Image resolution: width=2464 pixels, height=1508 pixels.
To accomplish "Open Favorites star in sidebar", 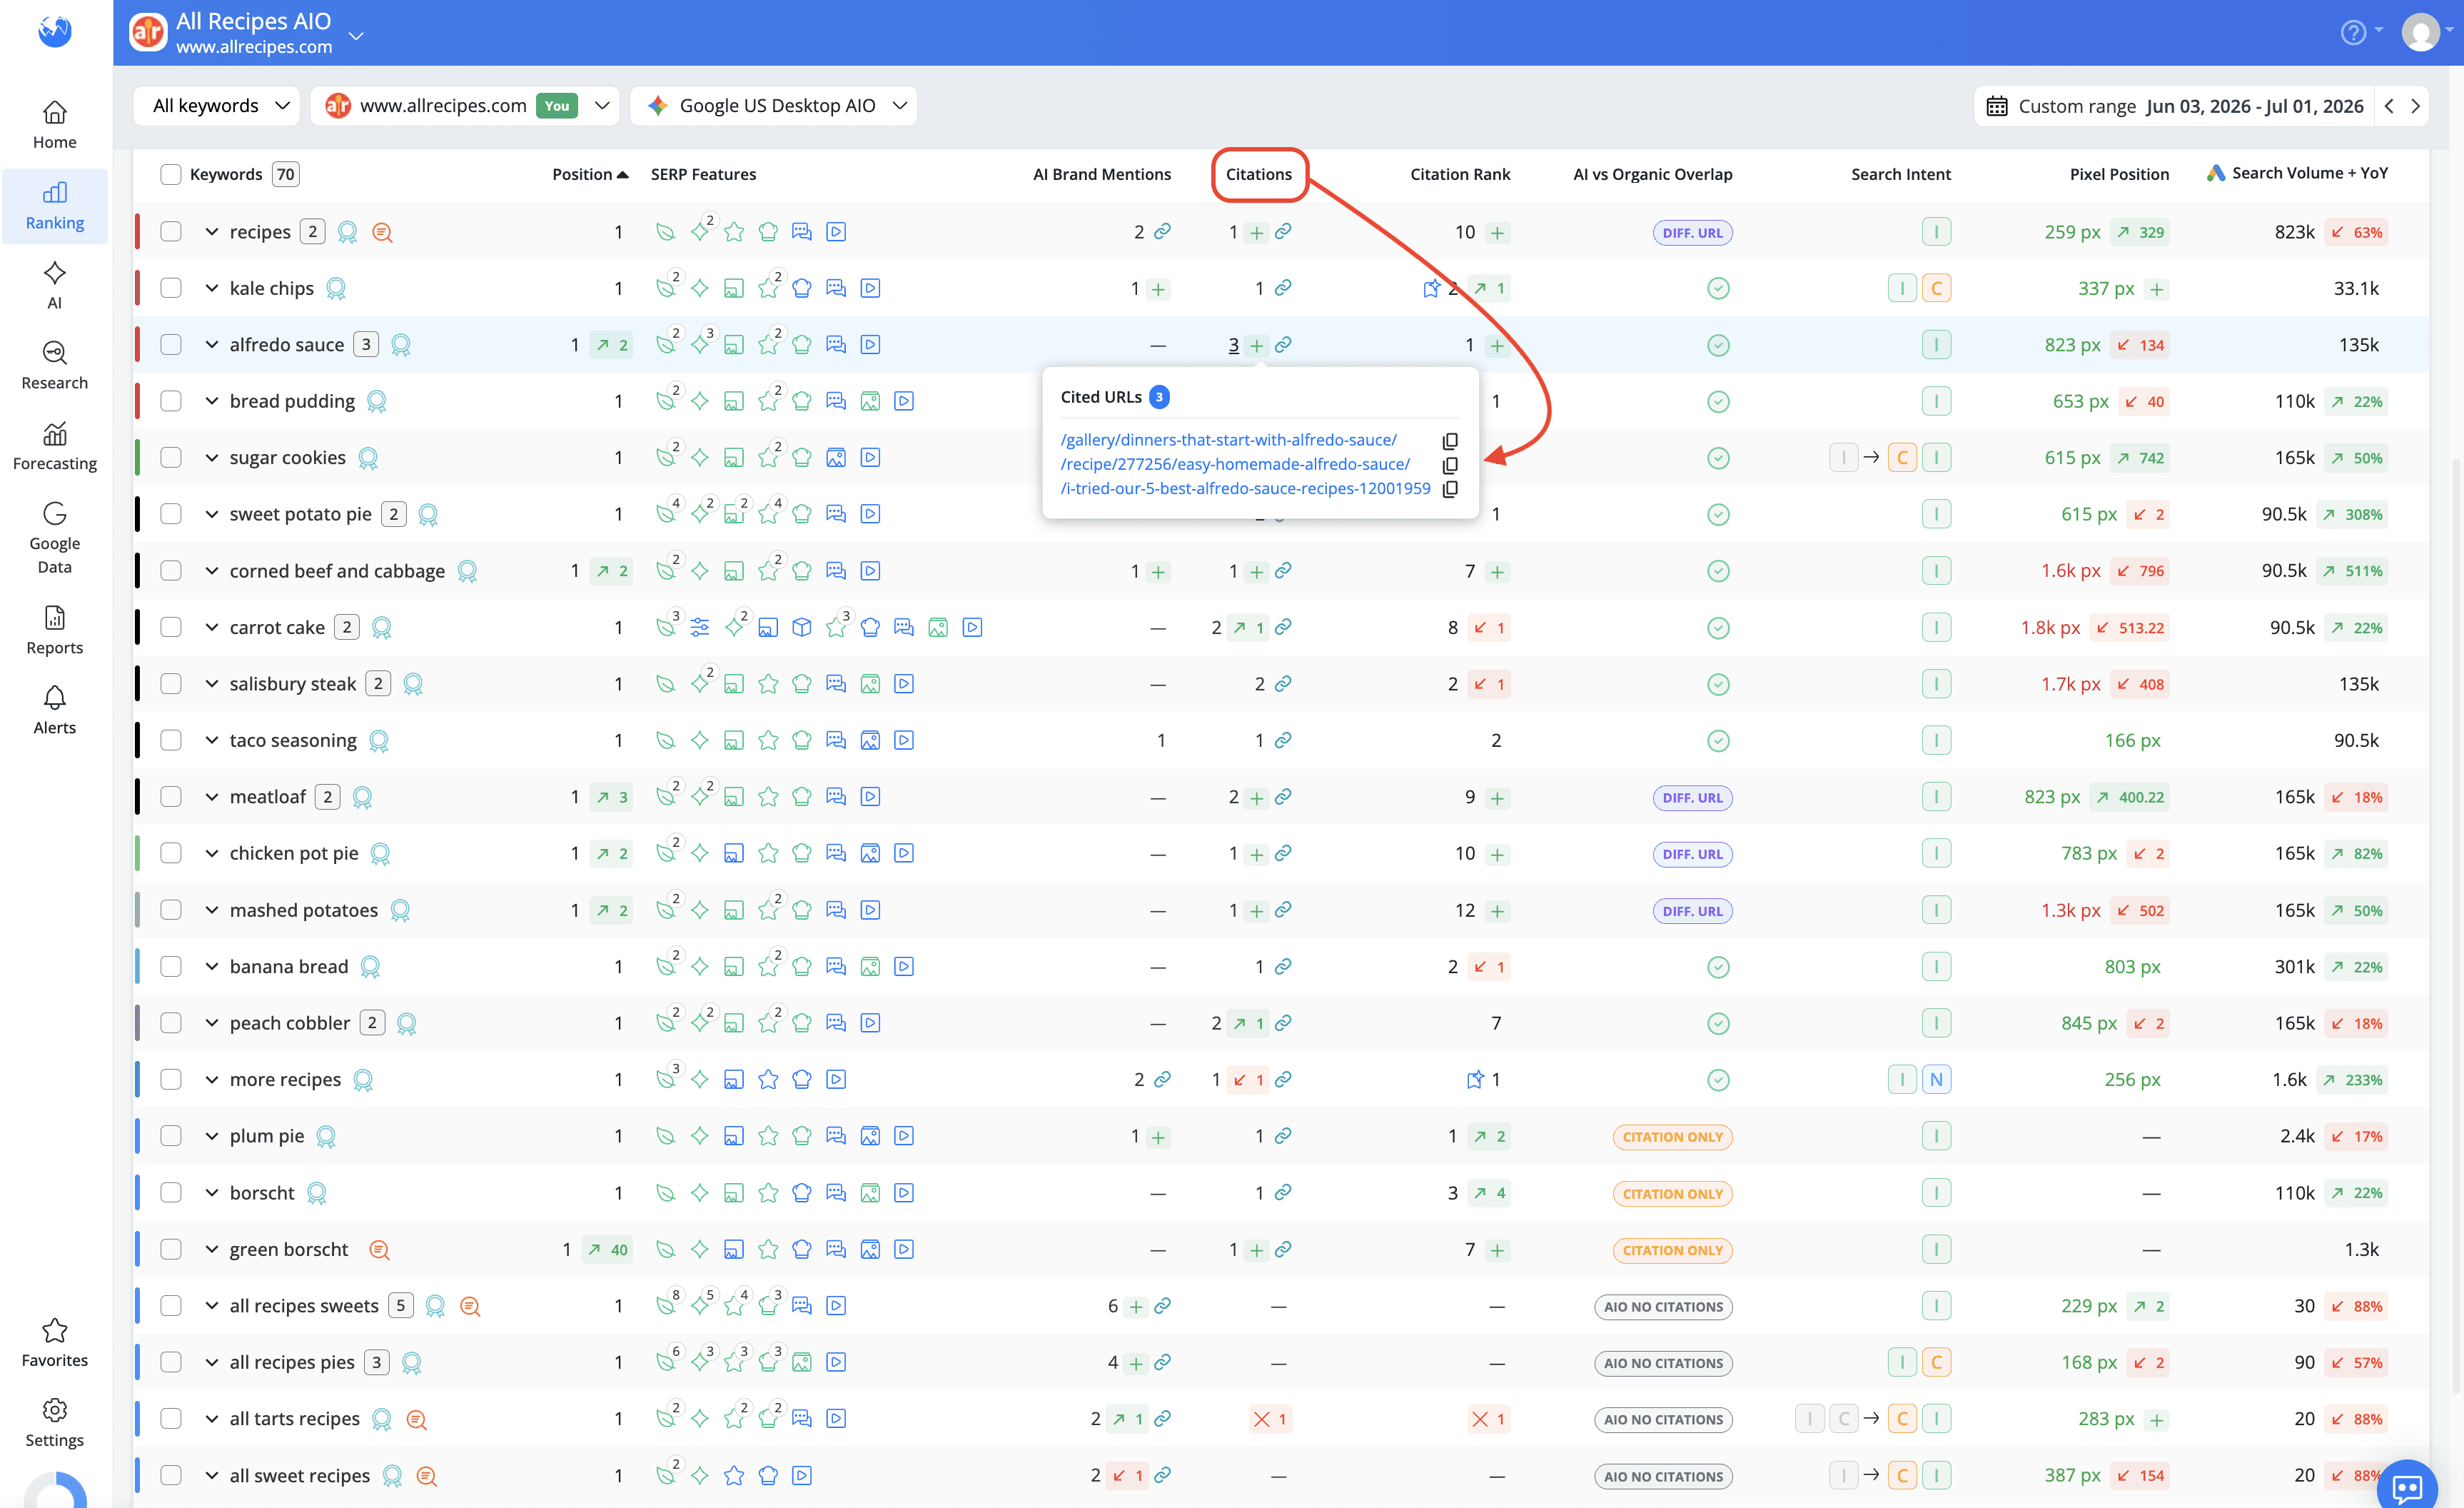I will coord(54,1342).
